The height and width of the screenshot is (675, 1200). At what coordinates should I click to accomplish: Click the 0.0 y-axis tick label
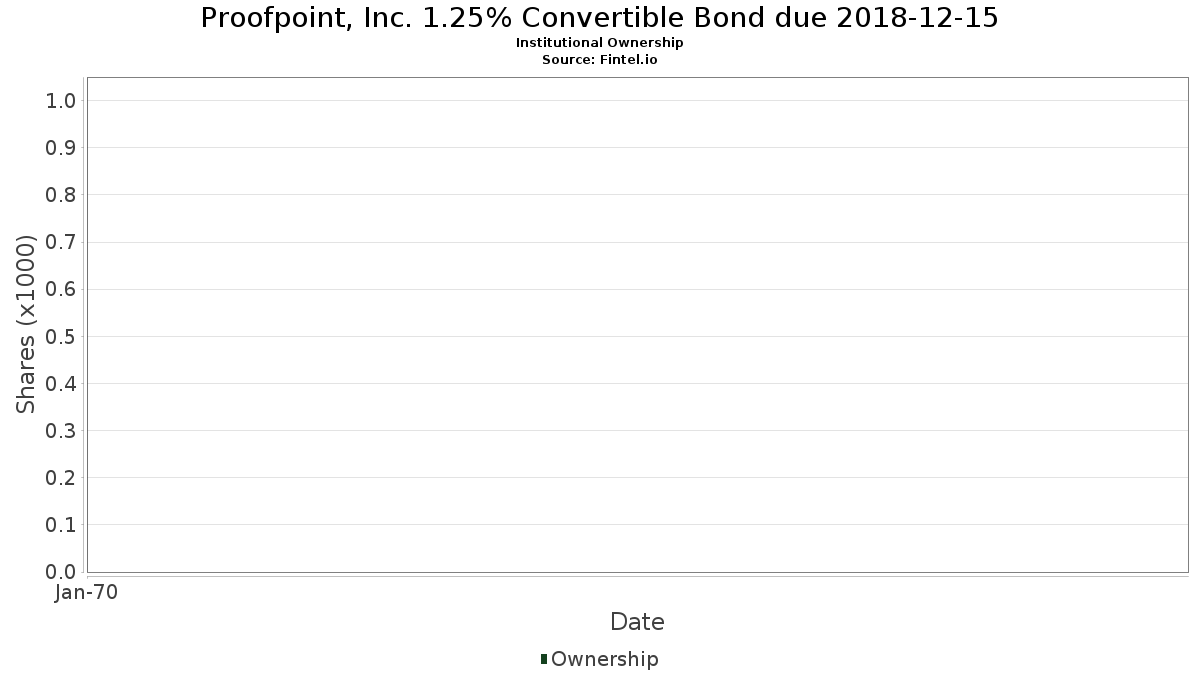click(61, 572)
